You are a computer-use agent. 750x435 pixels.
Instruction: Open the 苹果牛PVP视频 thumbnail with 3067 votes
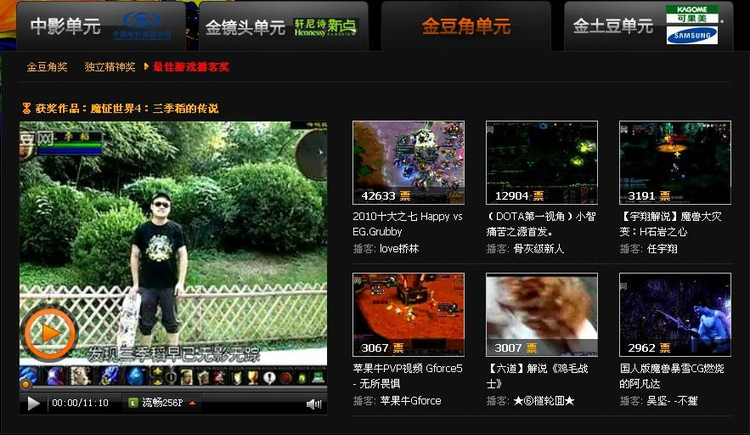[x=408, y=314]
